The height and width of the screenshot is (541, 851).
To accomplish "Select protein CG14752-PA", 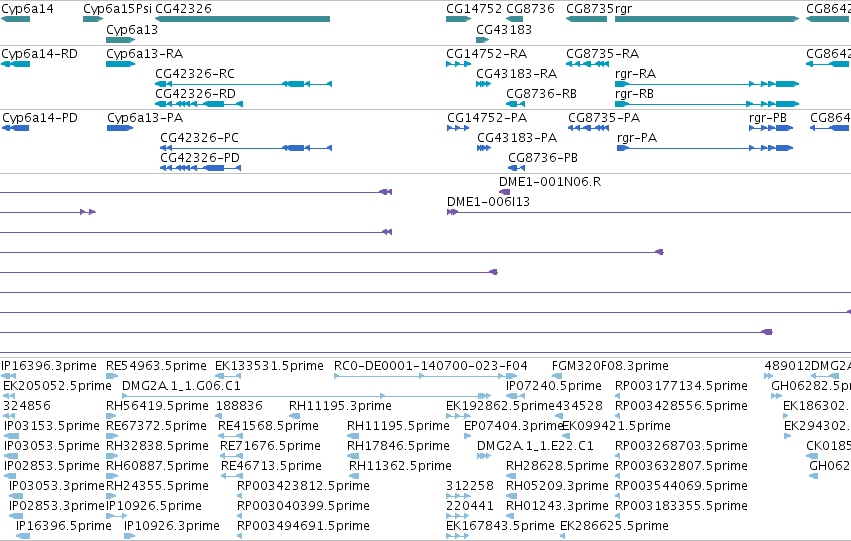I will [x=458, y=128].
